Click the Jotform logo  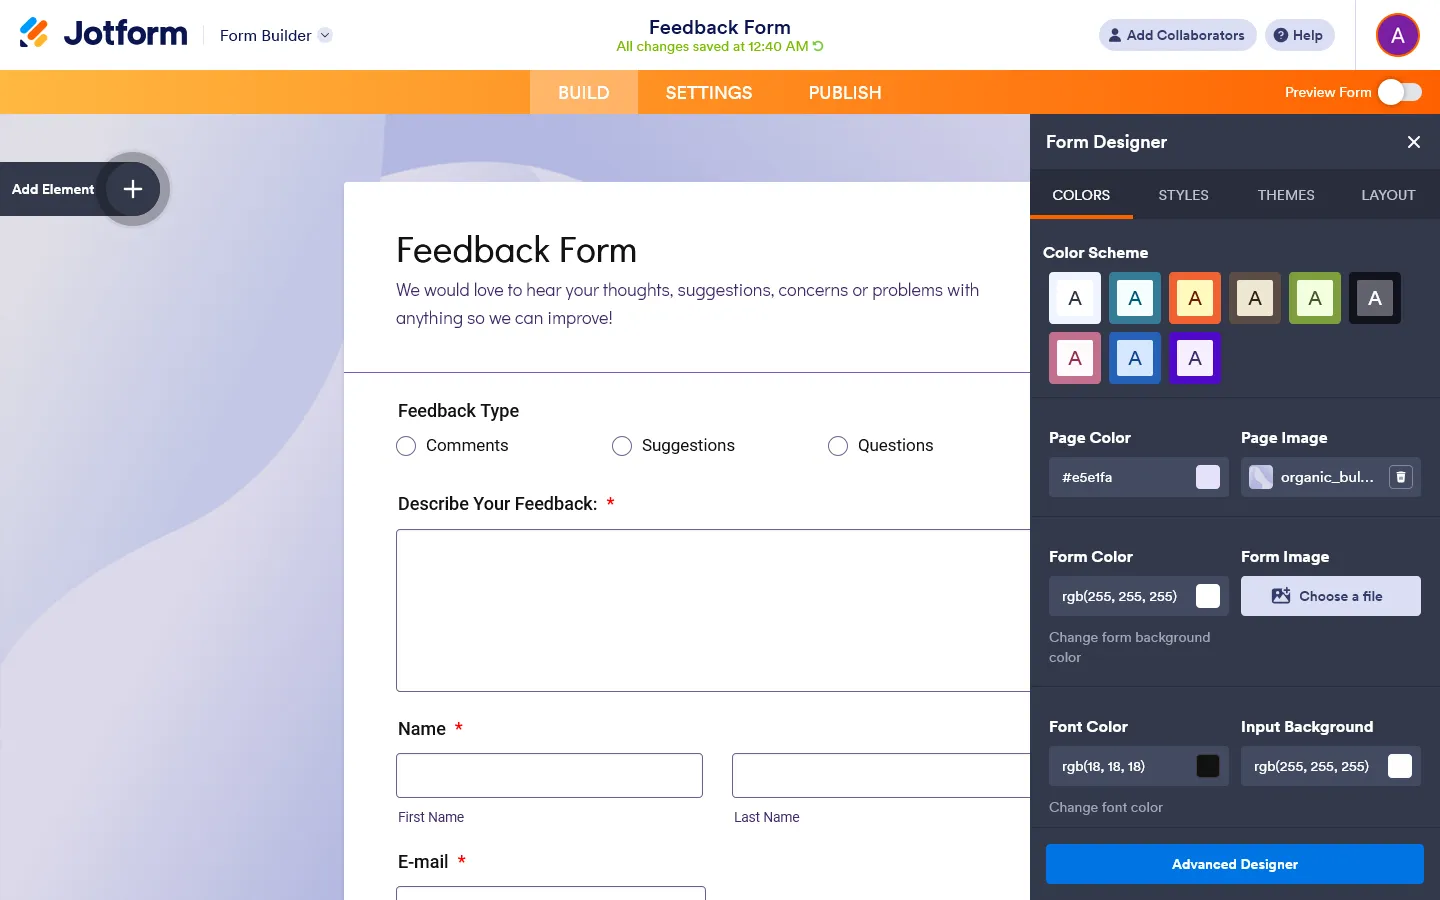pyautogui.click(x=102, y=32)
